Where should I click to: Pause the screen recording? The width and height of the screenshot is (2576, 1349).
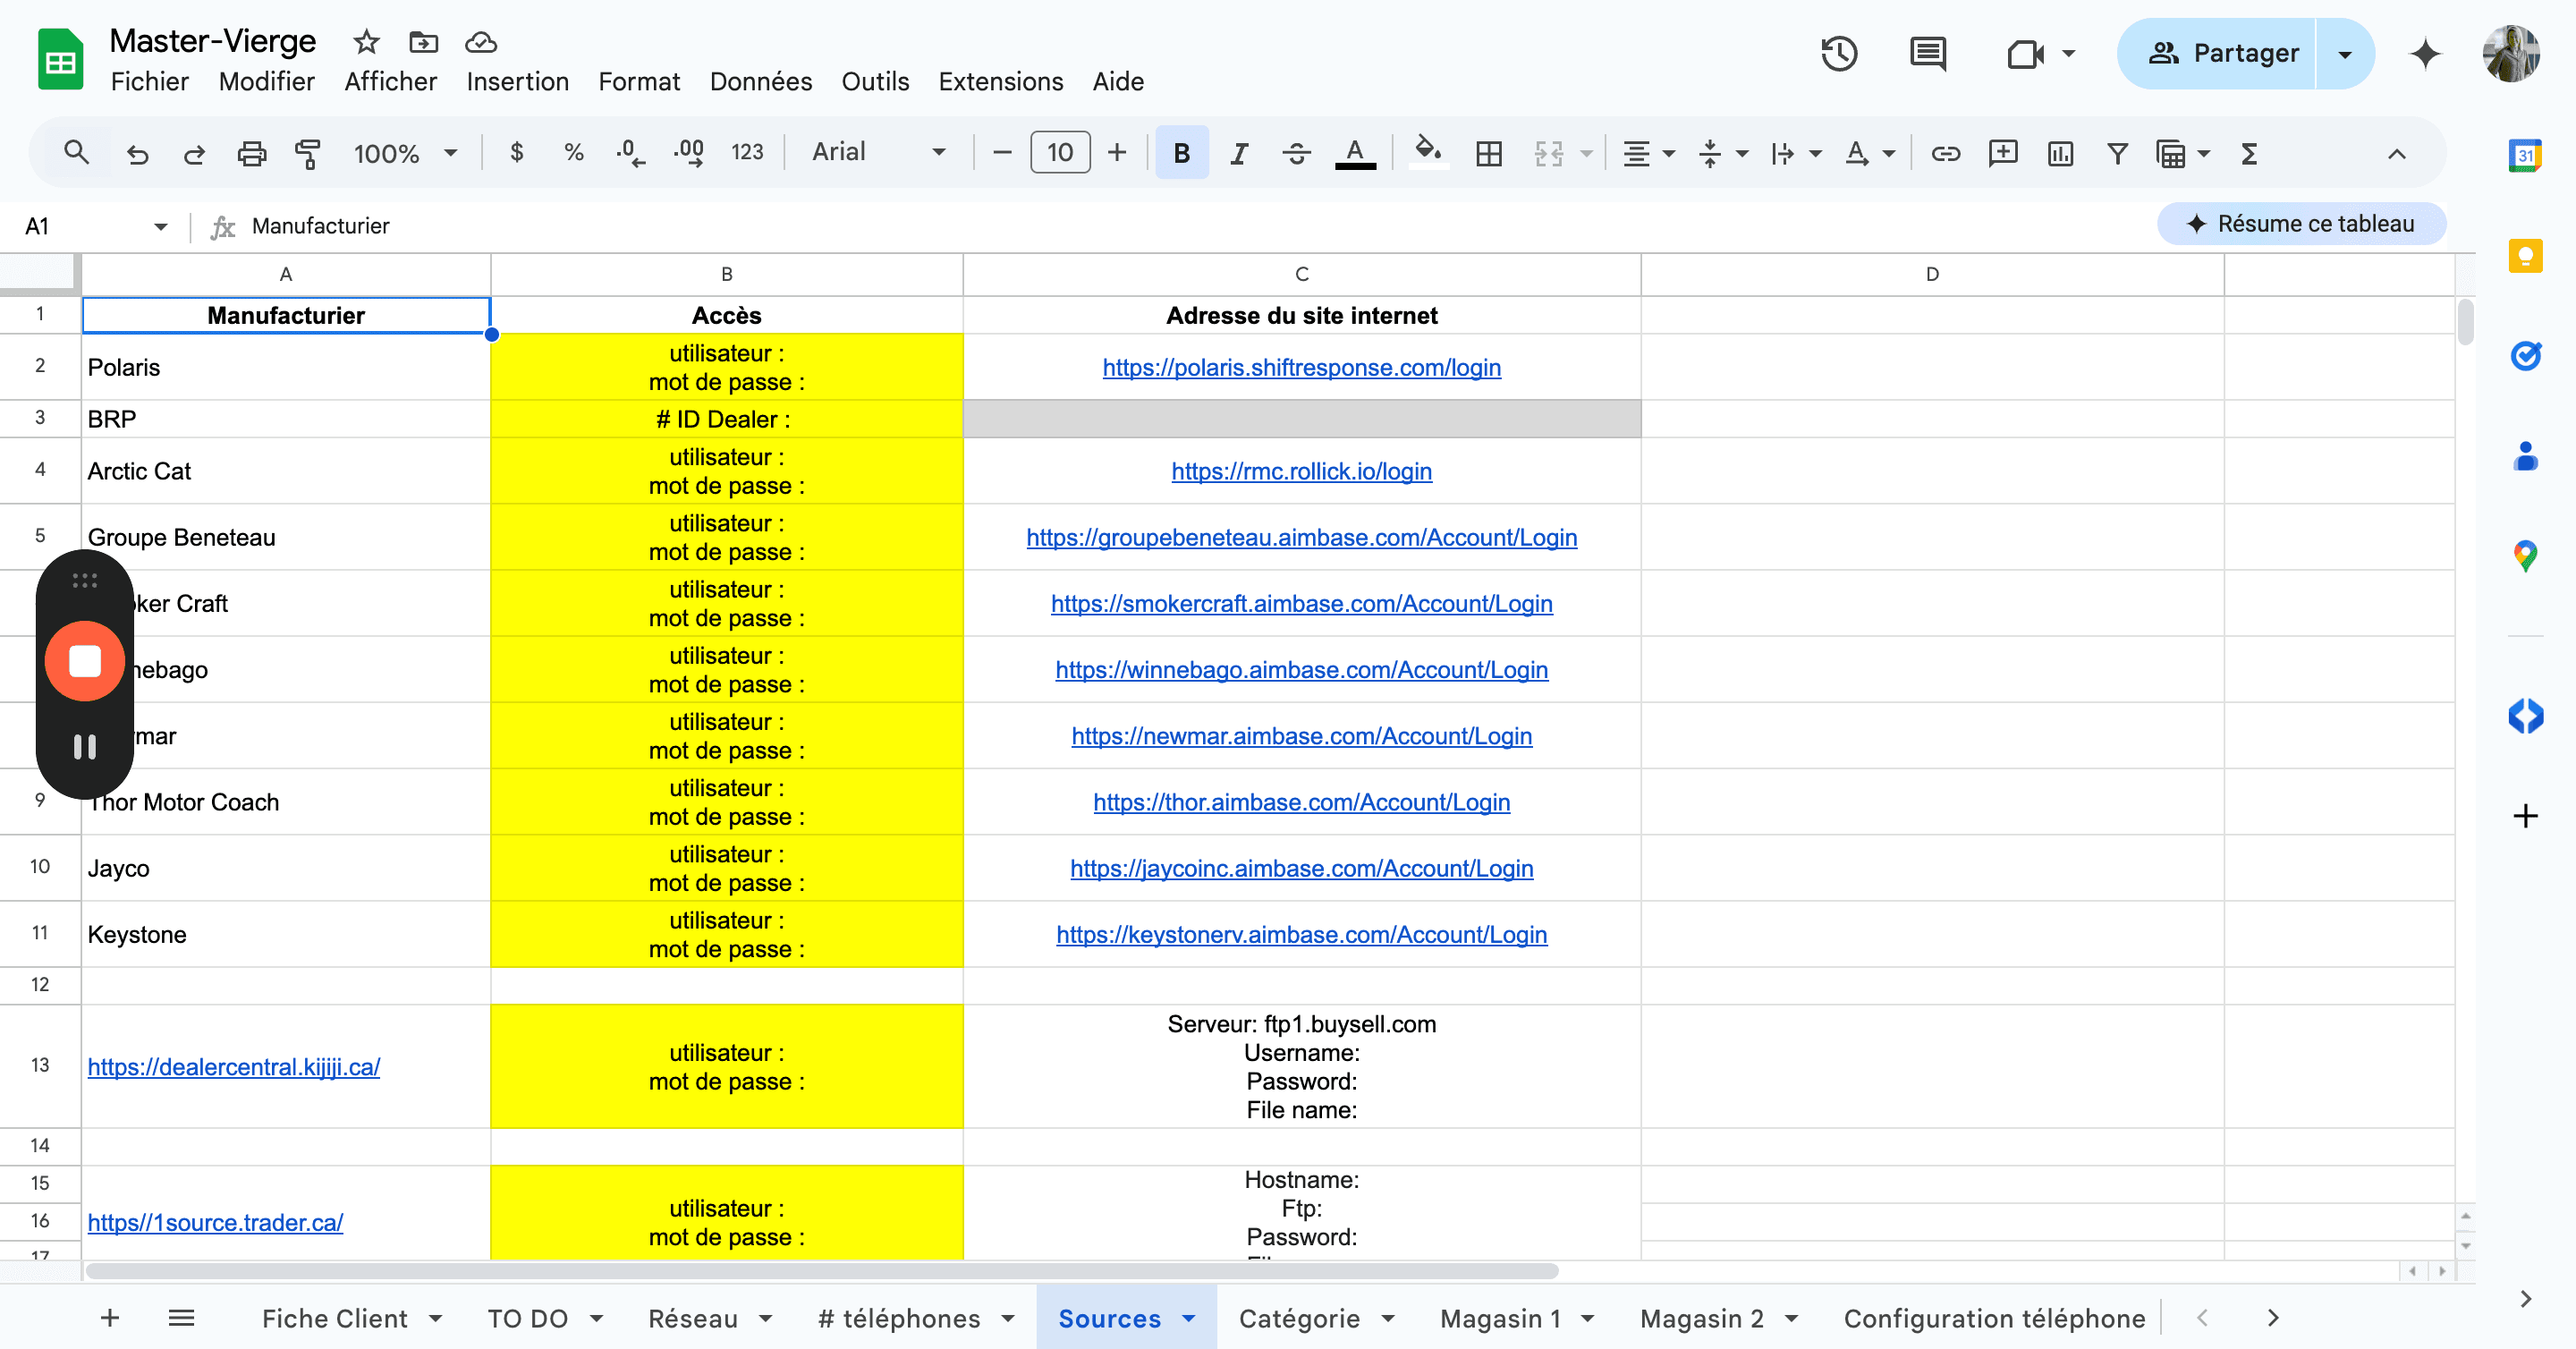click(x=85, y=746)
